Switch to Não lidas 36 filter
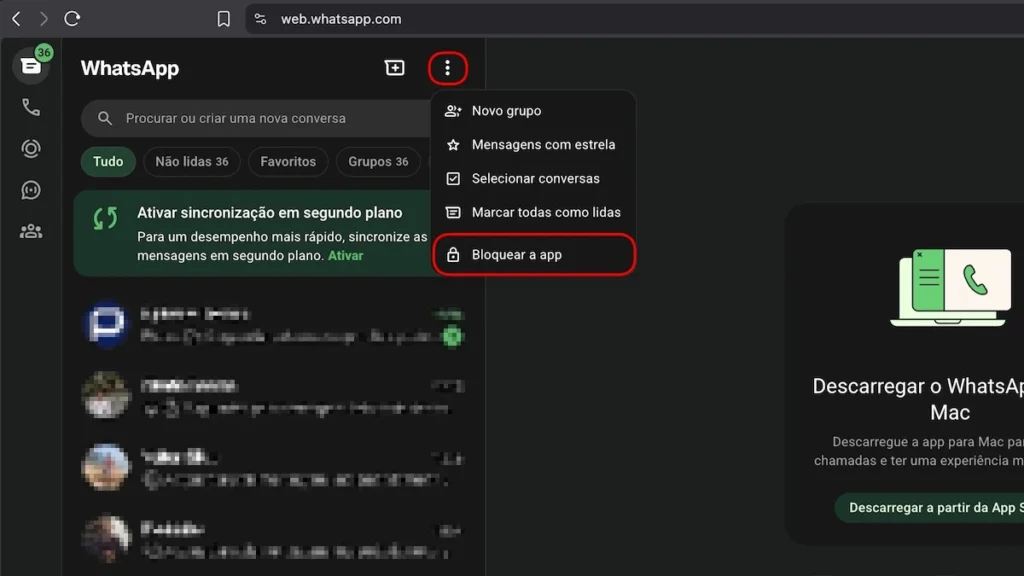 [x=191, y=161]
